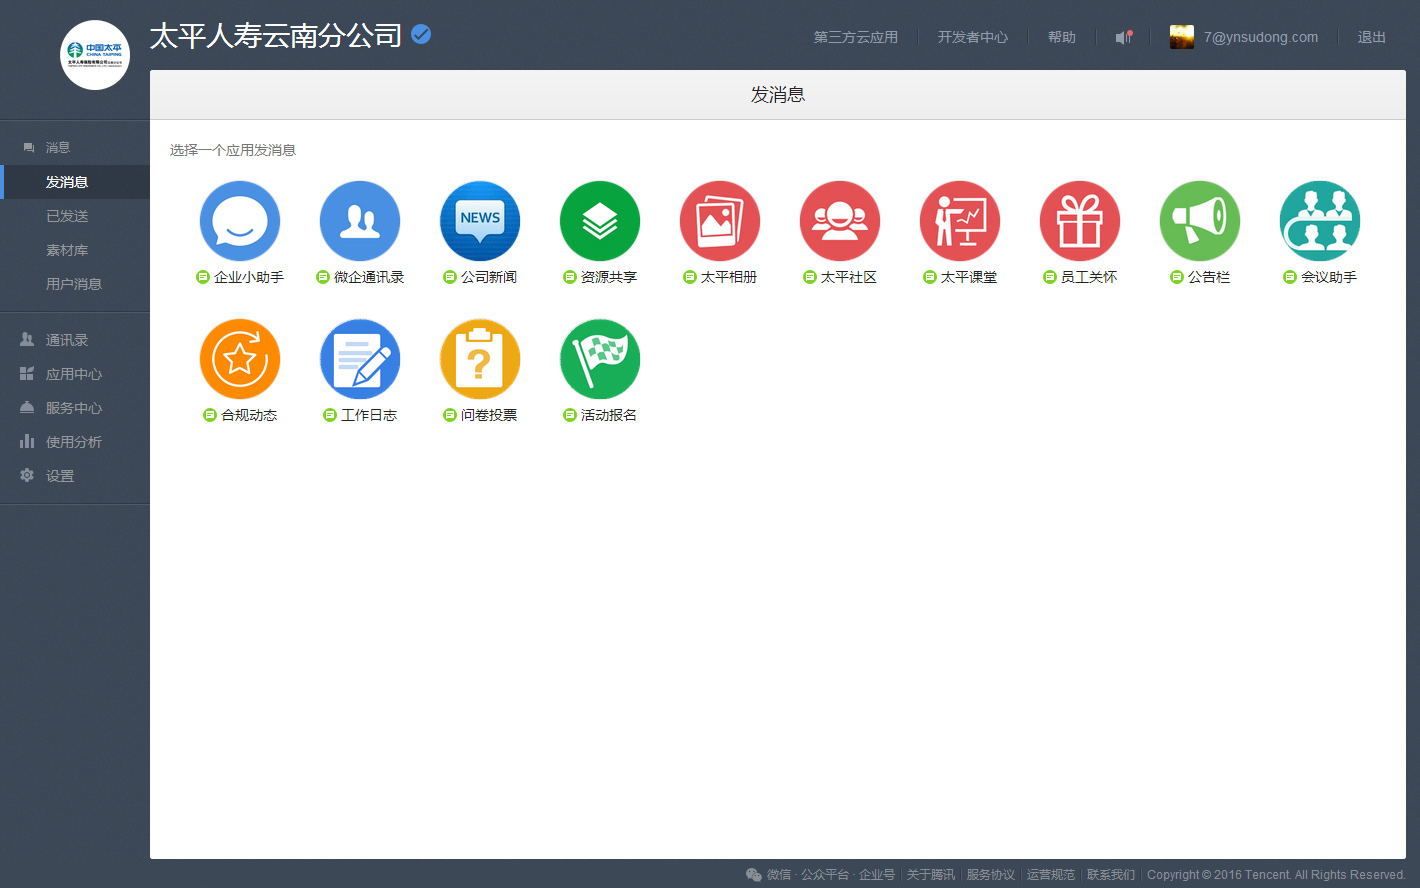Select the 微企通讯录 contacts icon
The width and height of the screenshot is (1420, 888).
360,221
